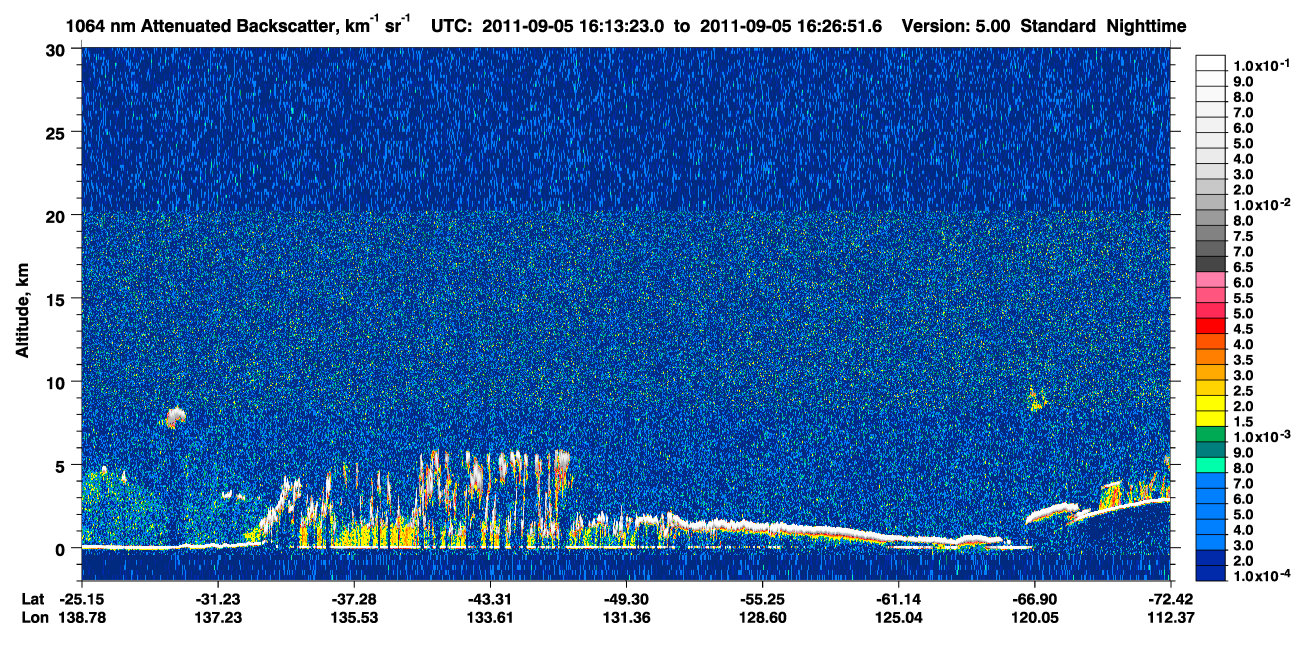Image resolution: width=1300 pixels, height=667 pixels.
Task: Click the 'Standard' word in the header
Action: pyautogui.click(x=1059, y=25)
